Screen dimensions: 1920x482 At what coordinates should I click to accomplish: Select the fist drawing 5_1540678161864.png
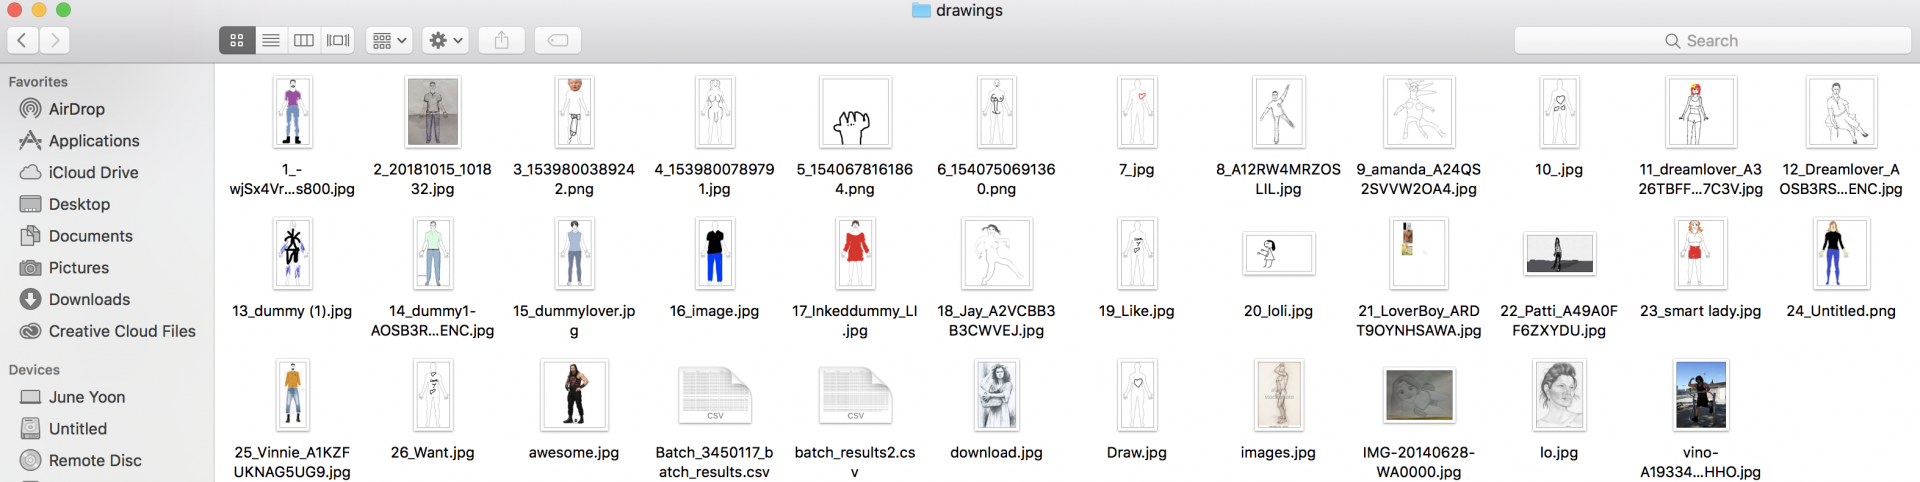pyautogui.click(x=855, y=112)
